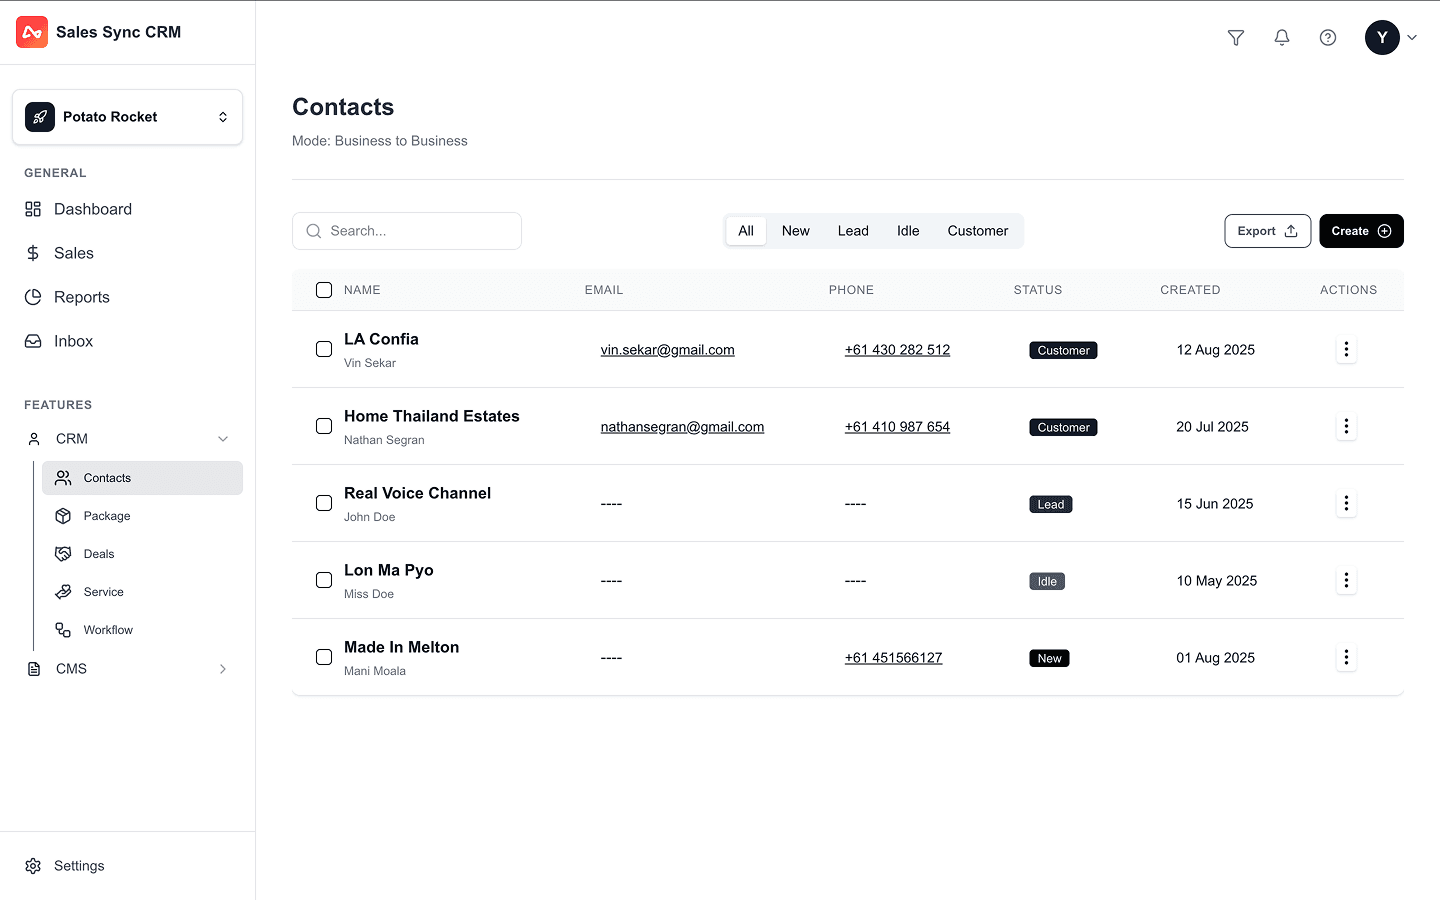Select the Real Voice Channel row checkbox
Viewport: 1440px width, 900px height.
[324, 503]
